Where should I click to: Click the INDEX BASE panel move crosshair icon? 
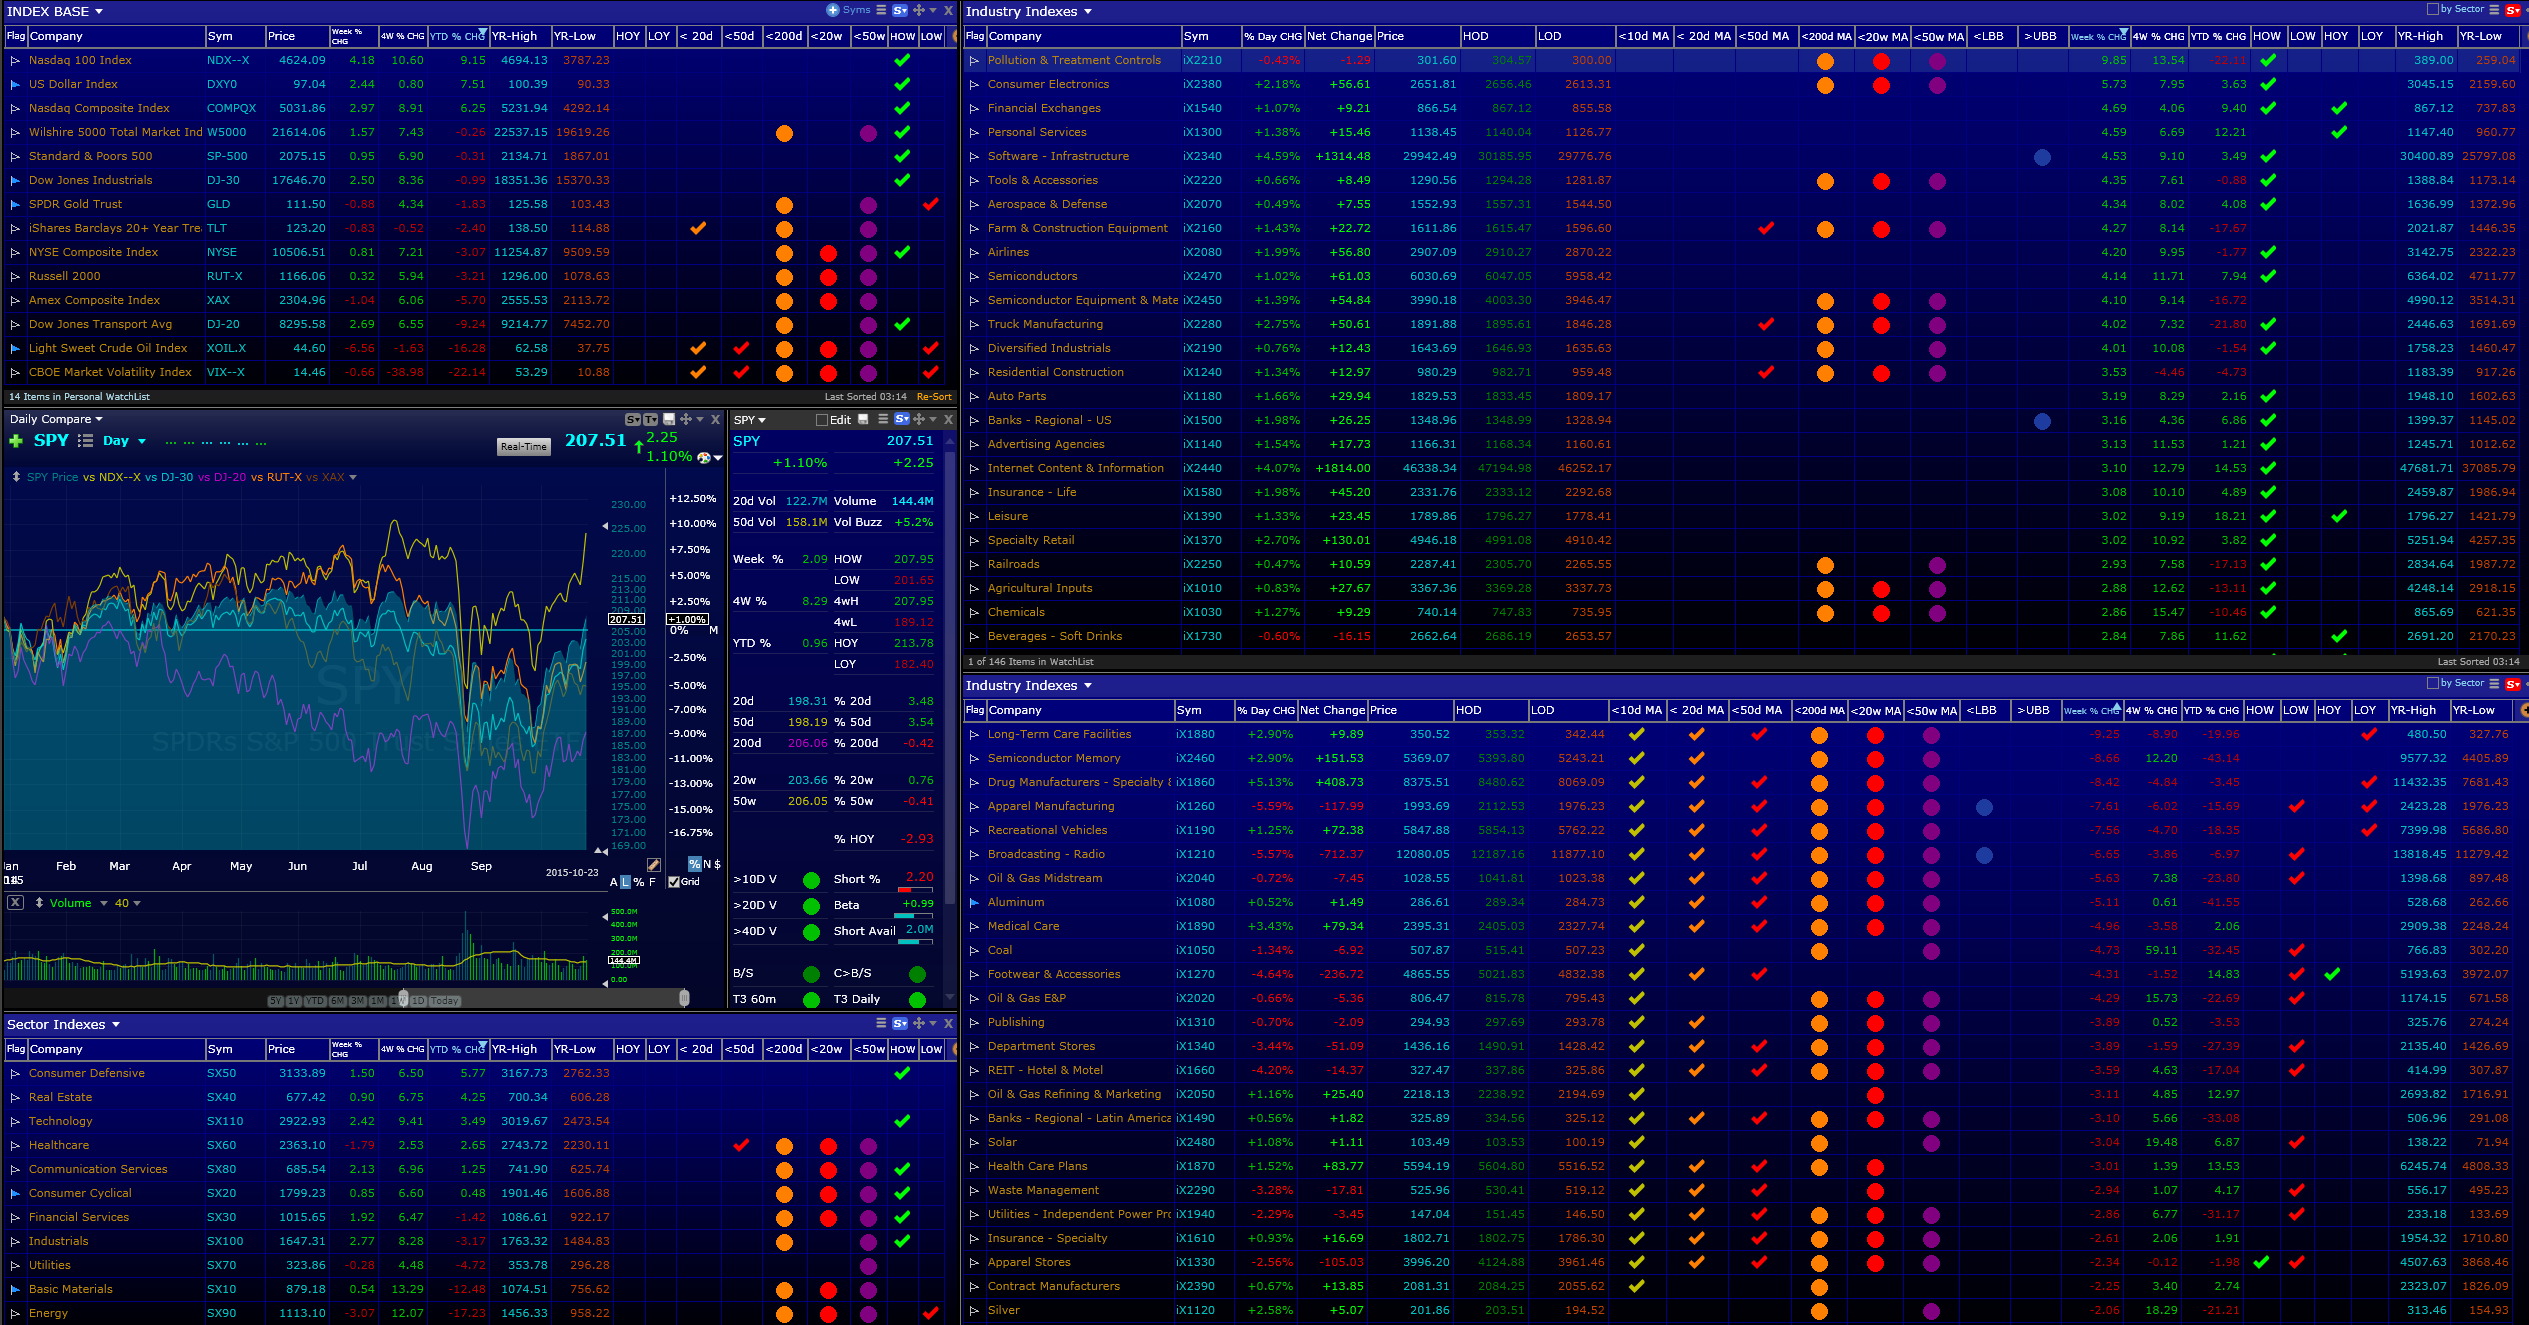click(918, 10)
